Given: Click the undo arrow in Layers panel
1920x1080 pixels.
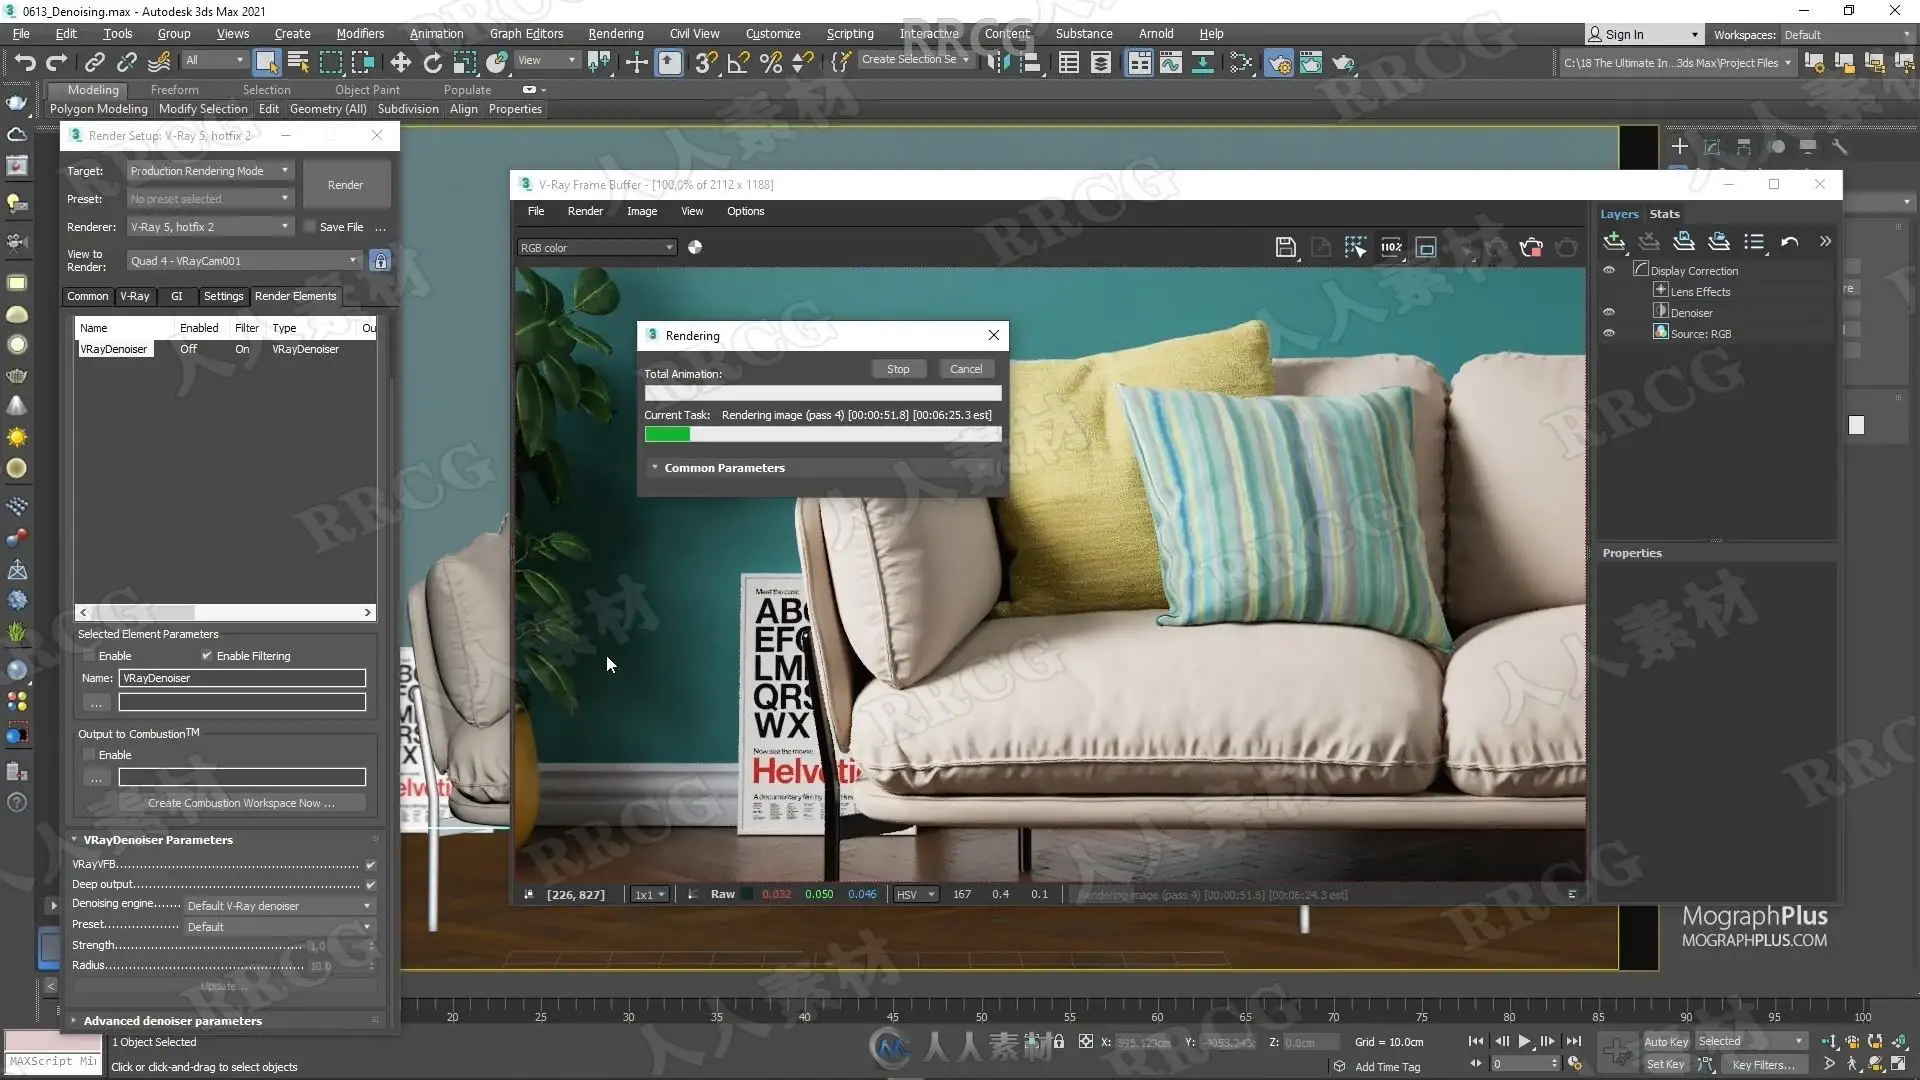Looking at the screenshot, I should tap(1789, 242).
